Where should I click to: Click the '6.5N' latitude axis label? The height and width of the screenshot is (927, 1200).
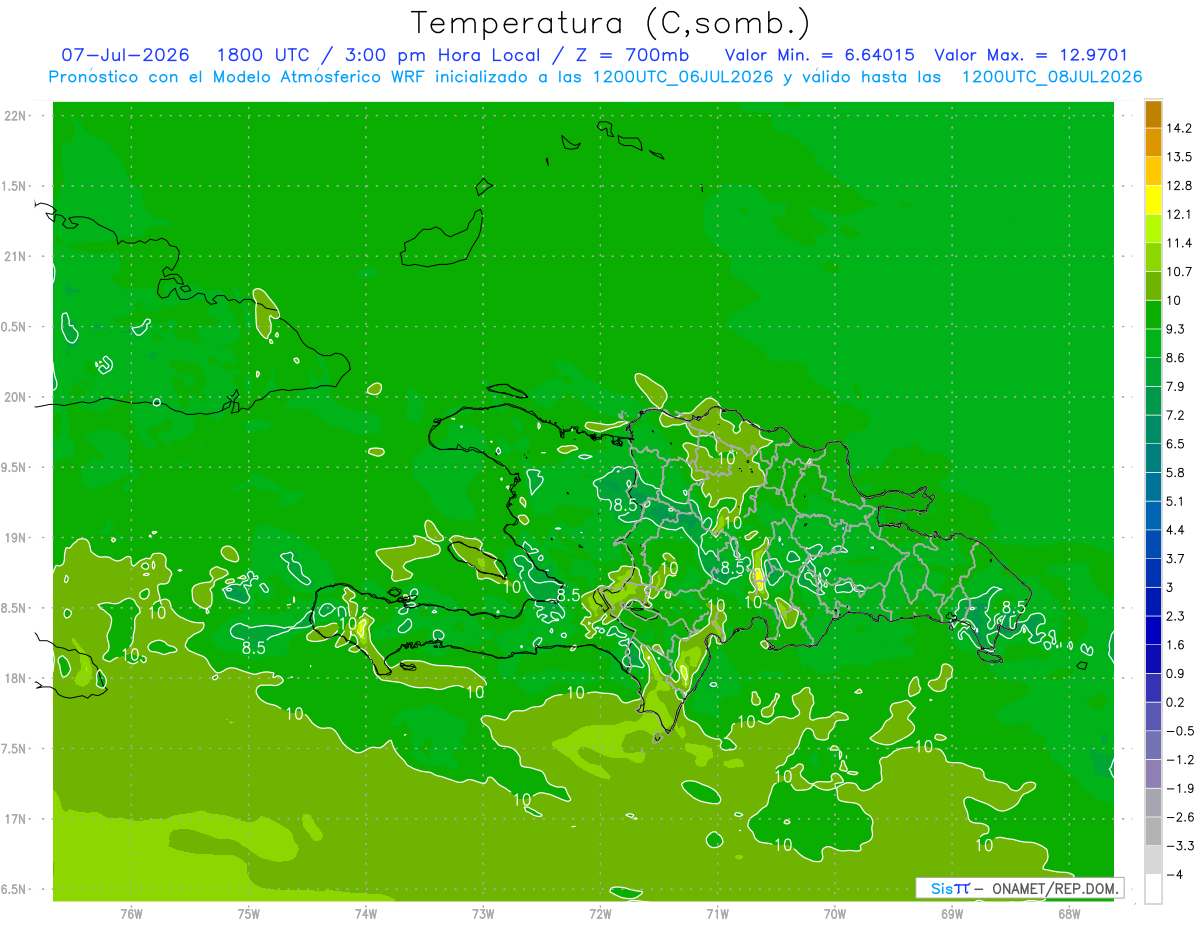click(15, 890)
